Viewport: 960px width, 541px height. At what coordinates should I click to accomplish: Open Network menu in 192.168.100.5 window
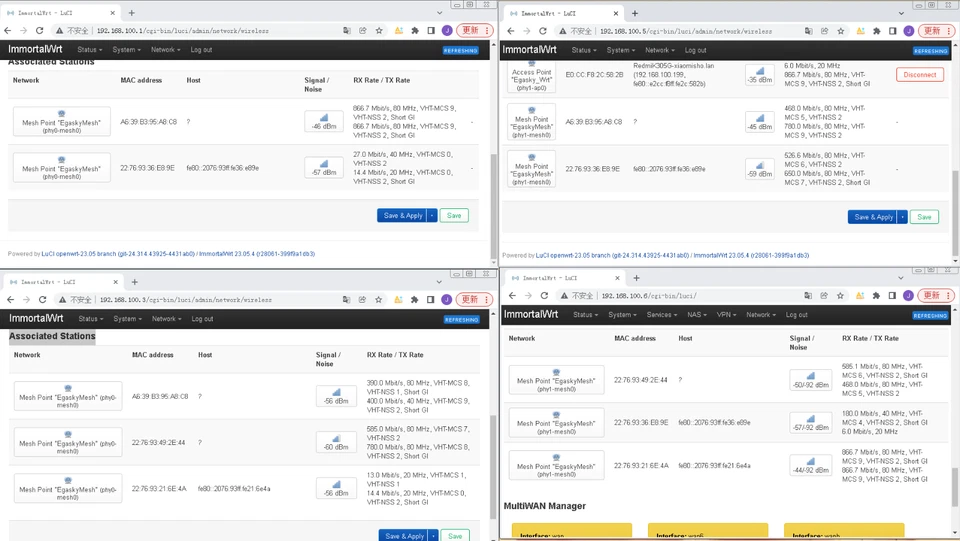[659, 50]
